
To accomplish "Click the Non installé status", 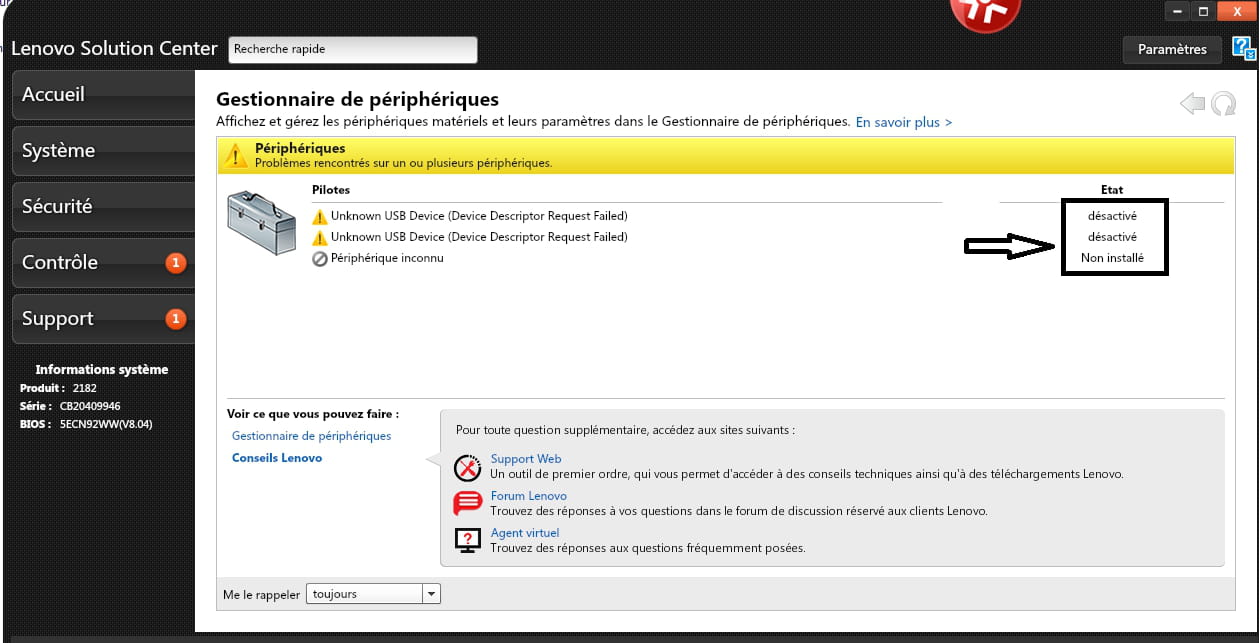I will 1112,258.
